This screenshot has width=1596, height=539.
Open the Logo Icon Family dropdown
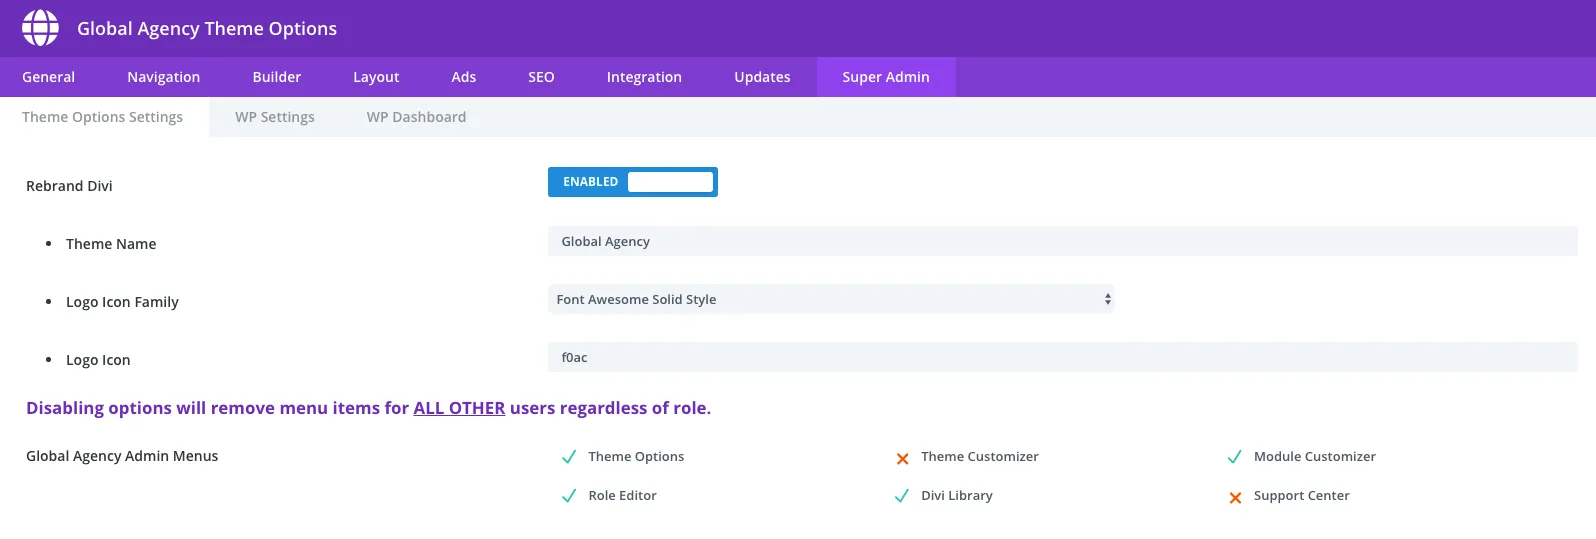point(831,299)
